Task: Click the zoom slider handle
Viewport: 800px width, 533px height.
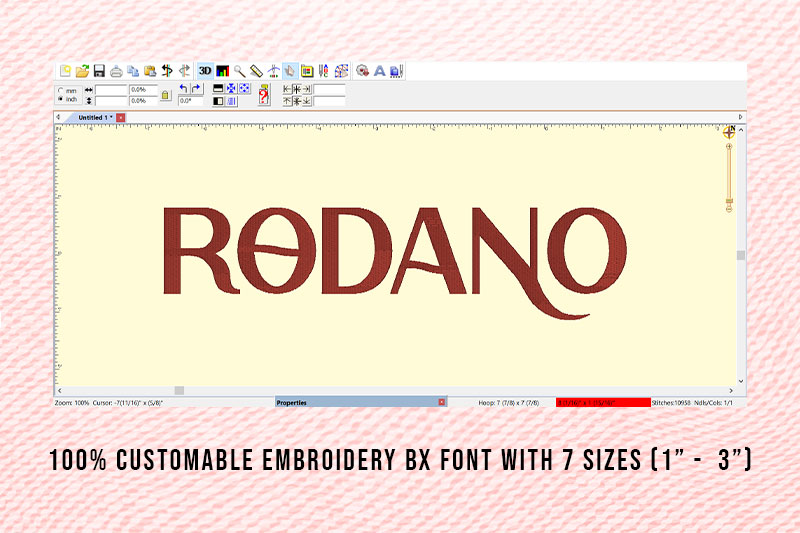Action: pos(729,202)
